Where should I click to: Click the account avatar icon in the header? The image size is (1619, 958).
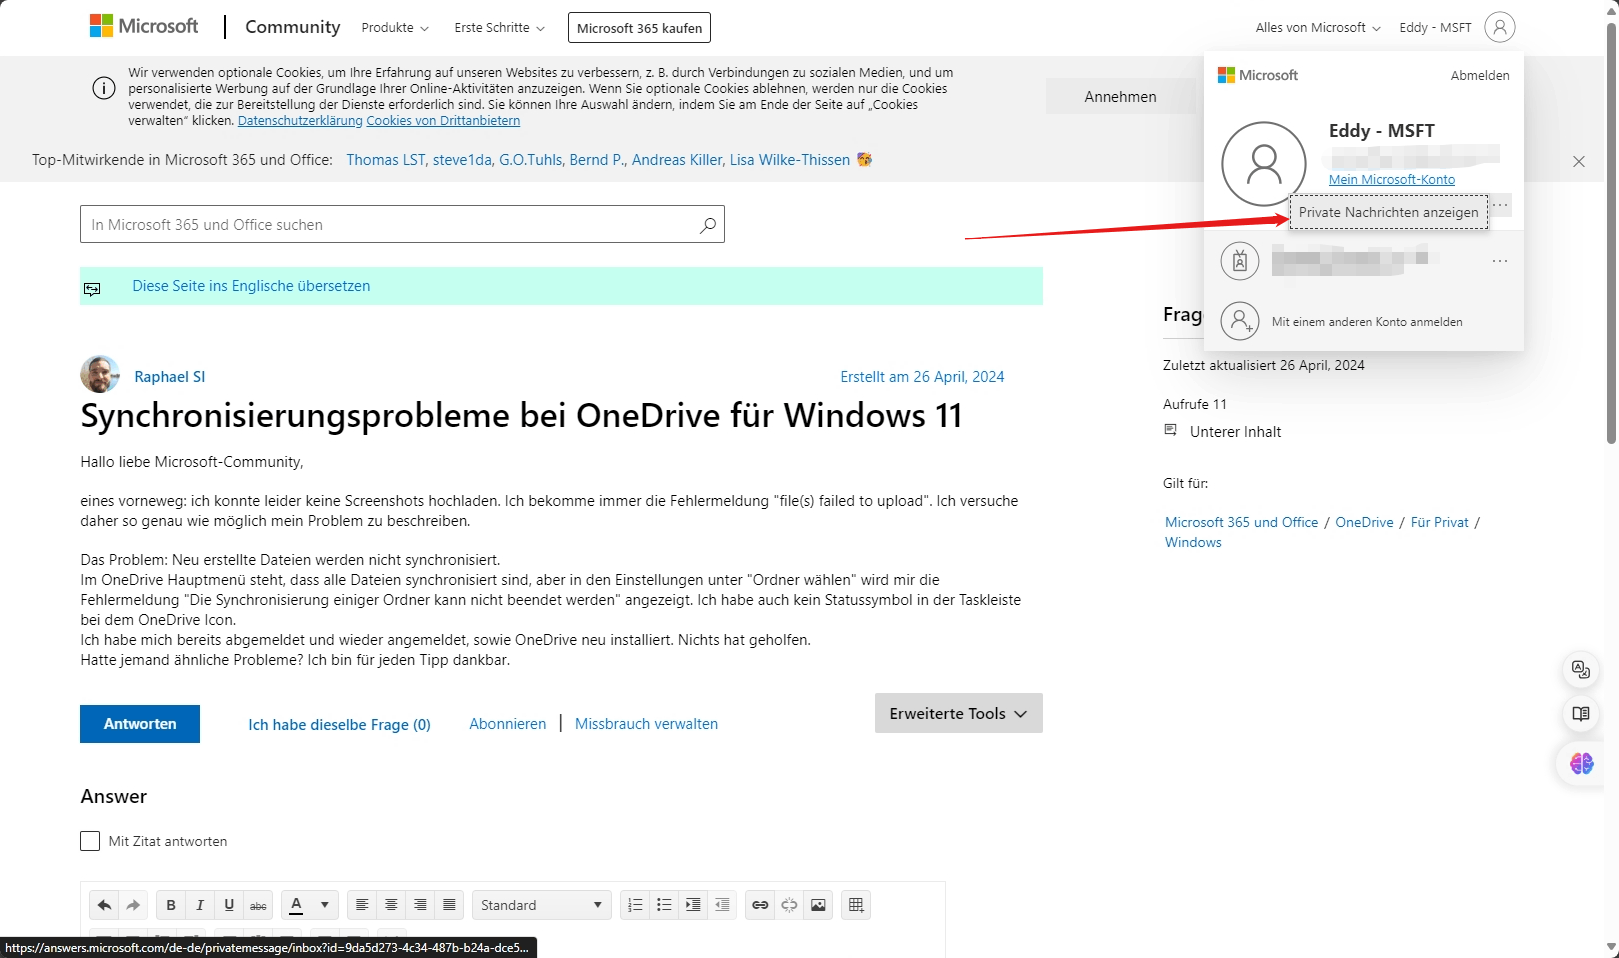click(1500, 27)
